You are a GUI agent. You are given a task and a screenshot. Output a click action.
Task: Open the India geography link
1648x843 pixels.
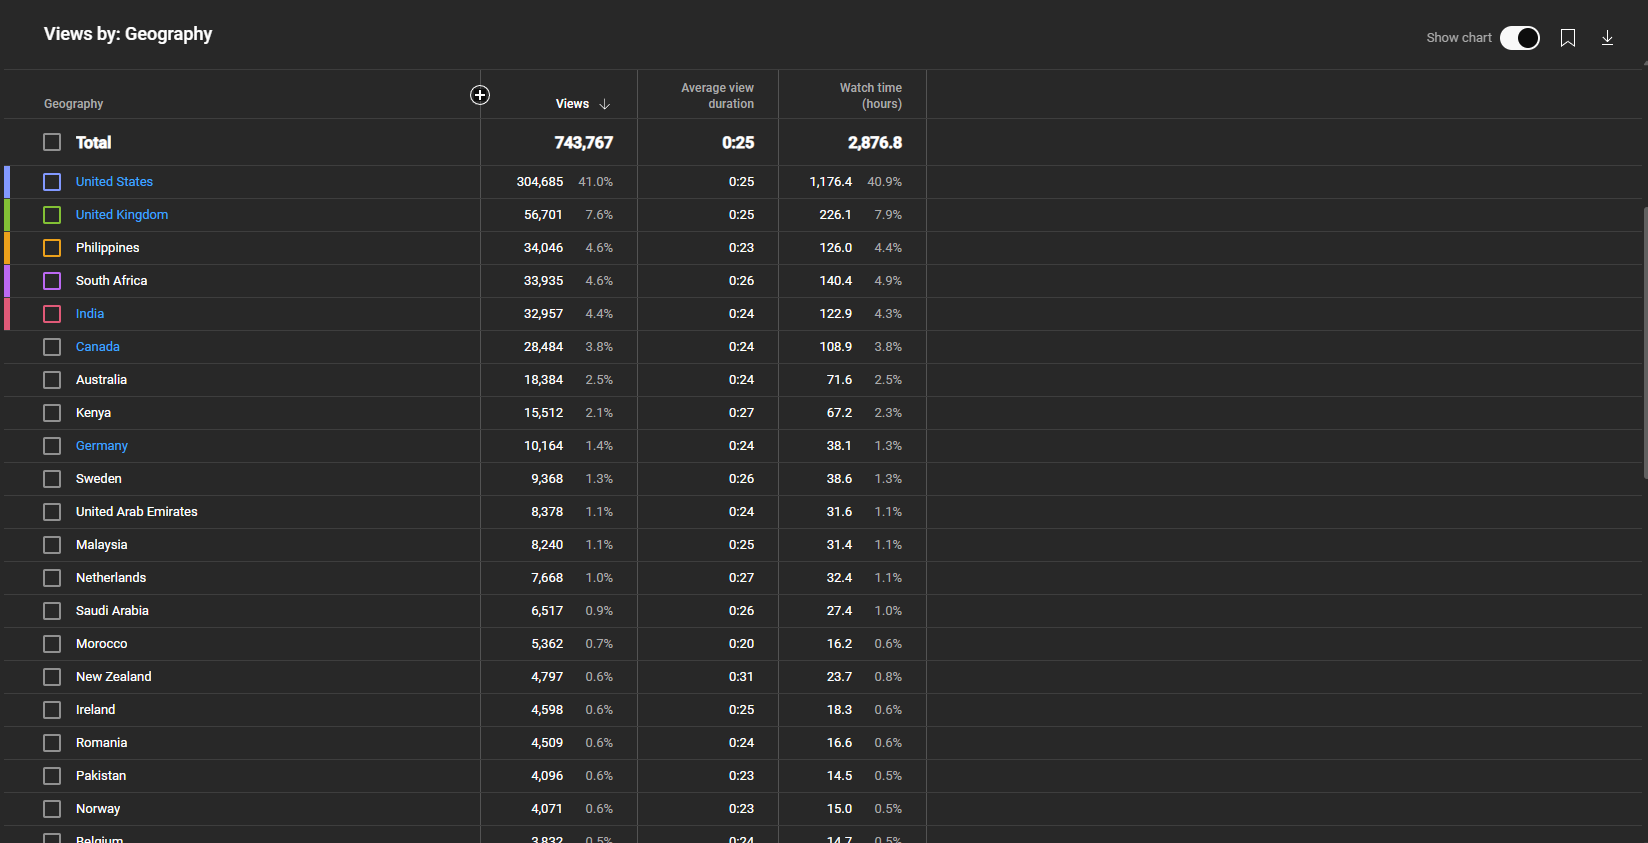[x=90, y=314]
